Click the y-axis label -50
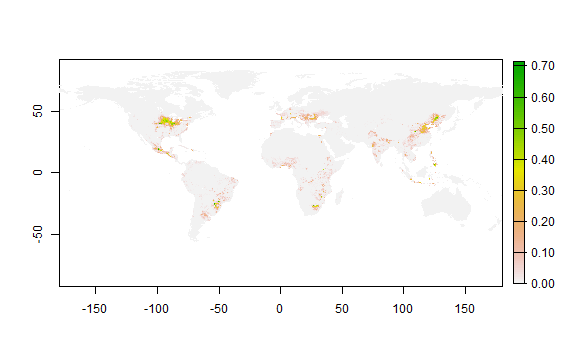This screenshot has height=360, width=576. (x=37, y=234)
